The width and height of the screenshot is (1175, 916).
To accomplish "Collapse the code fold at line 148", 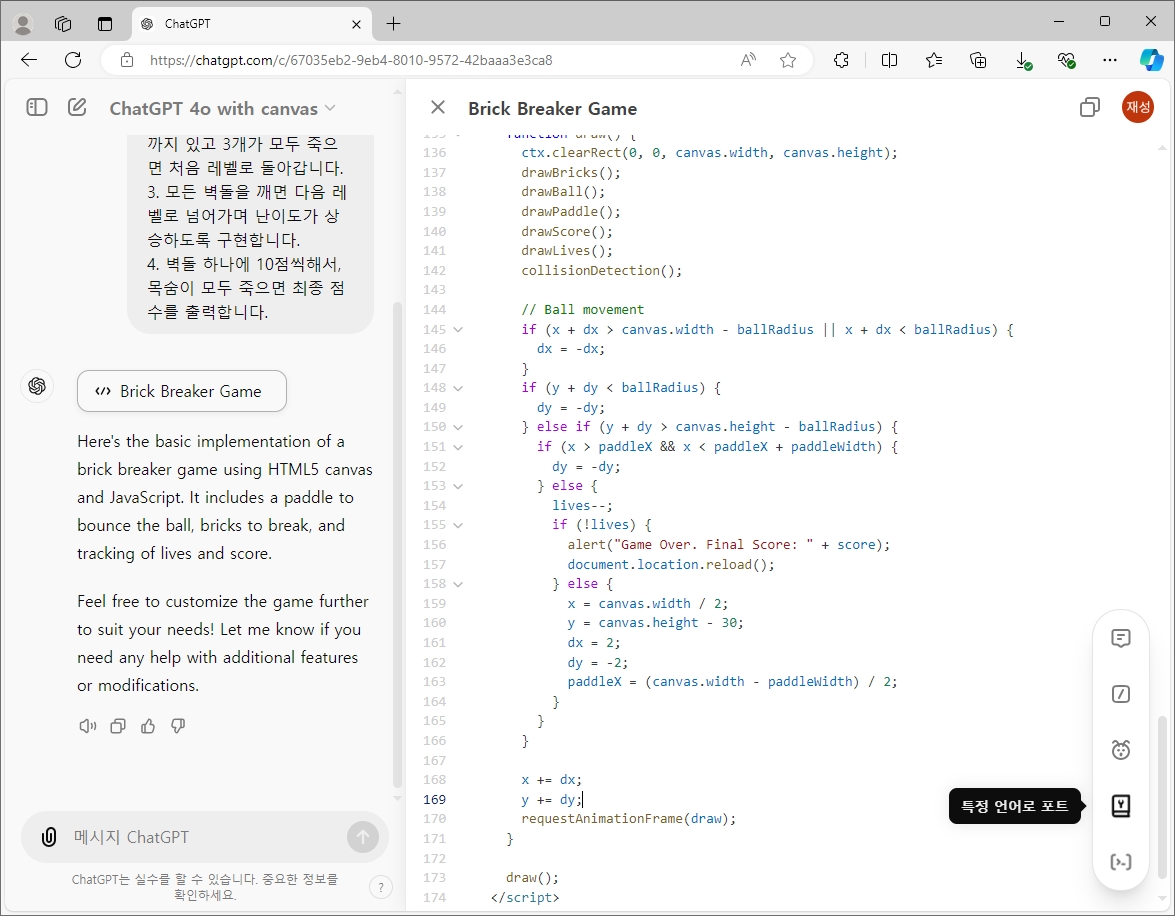I will click(x=458, y=388).
